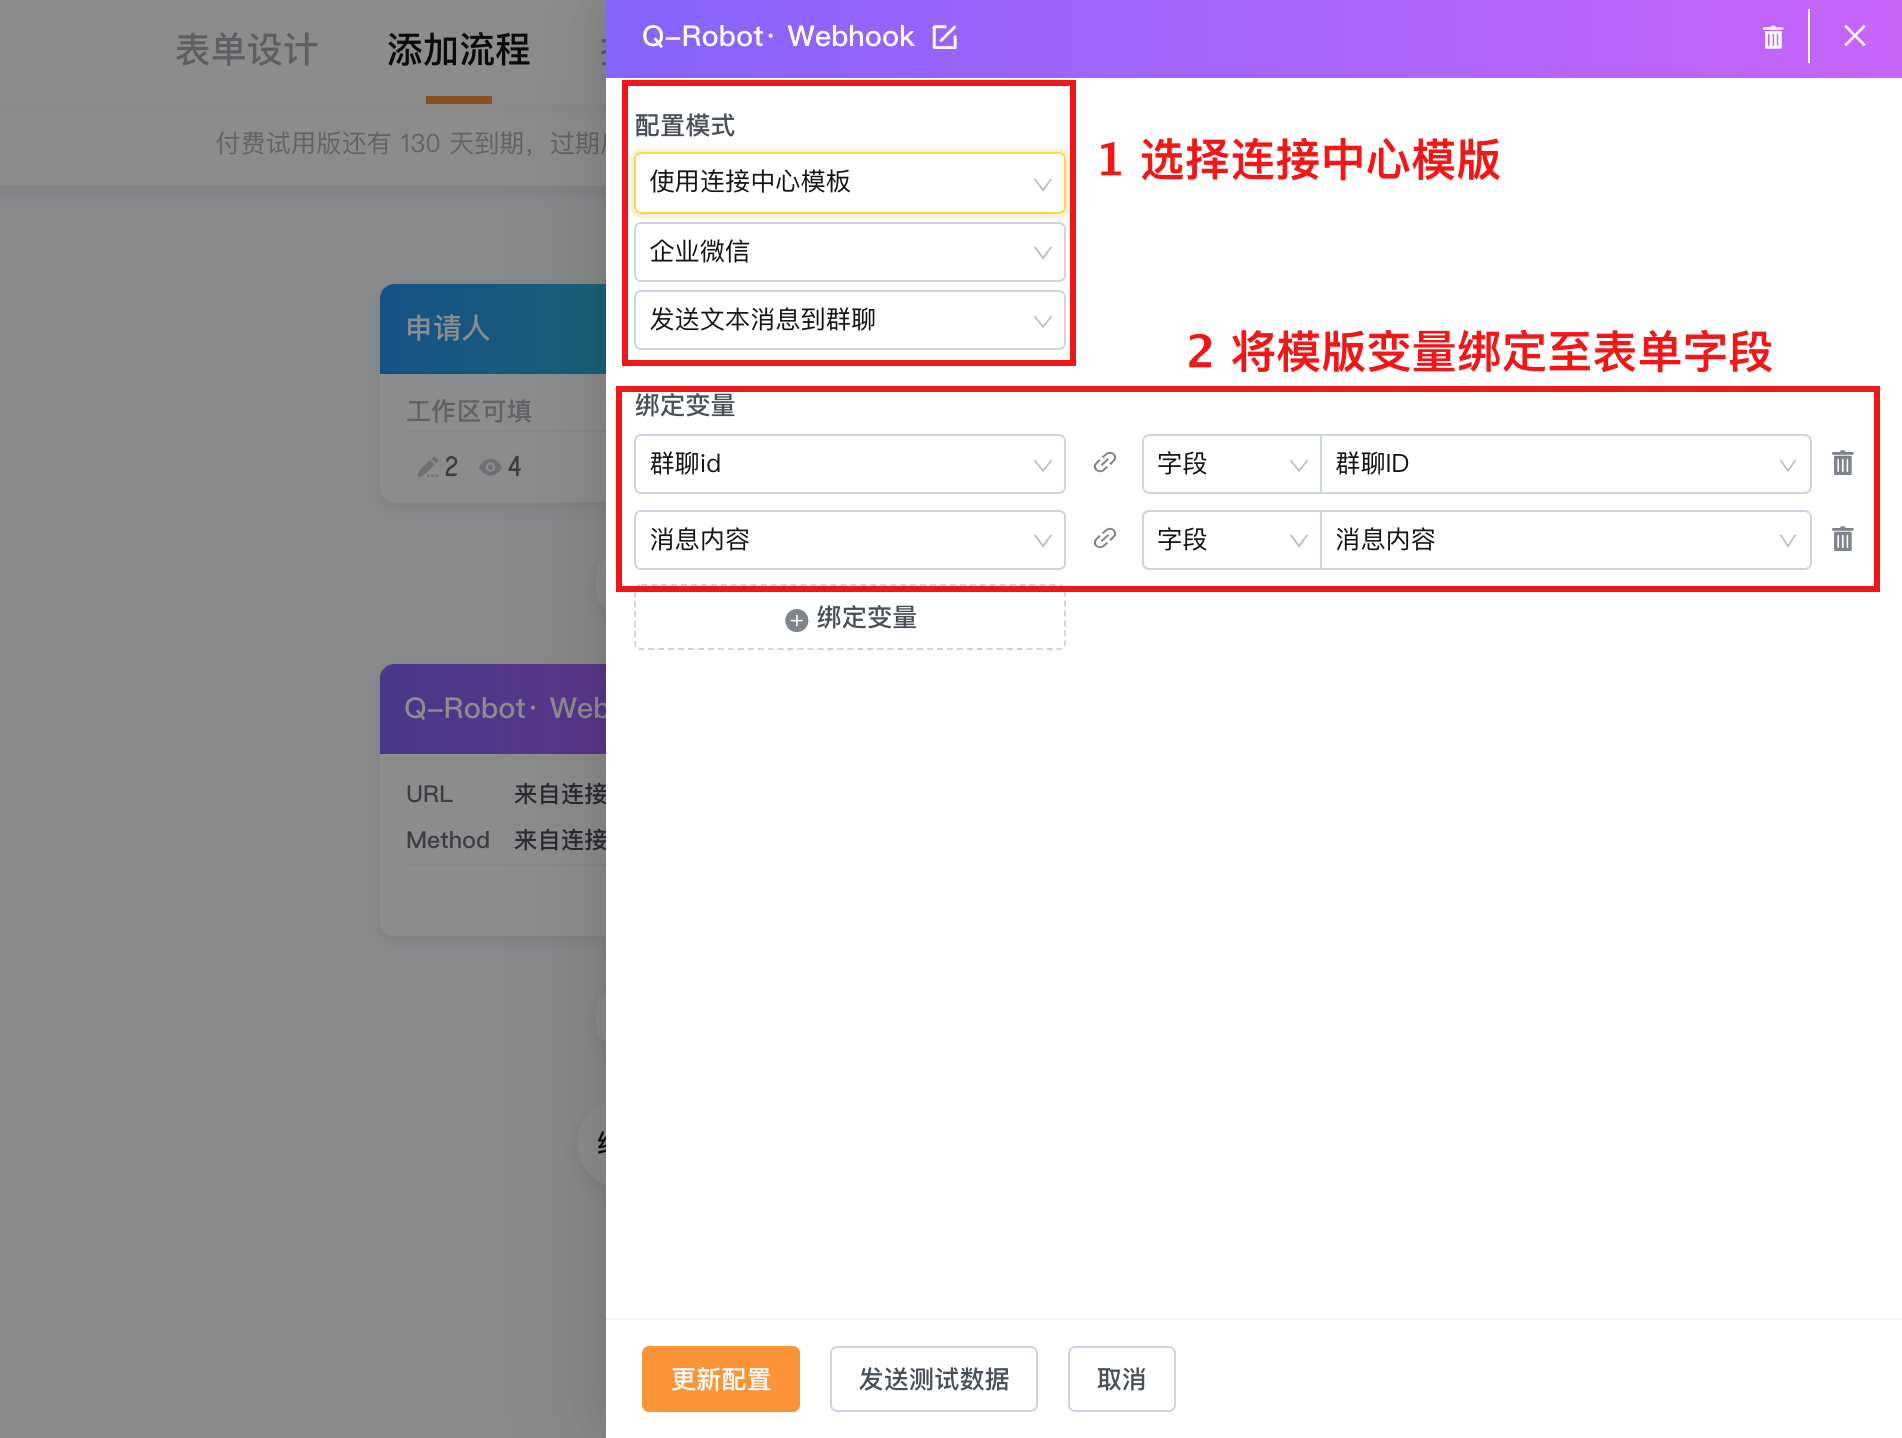Delete the 群聊id variable binding
The image size is (1902, 1438).
[1843, 463]
